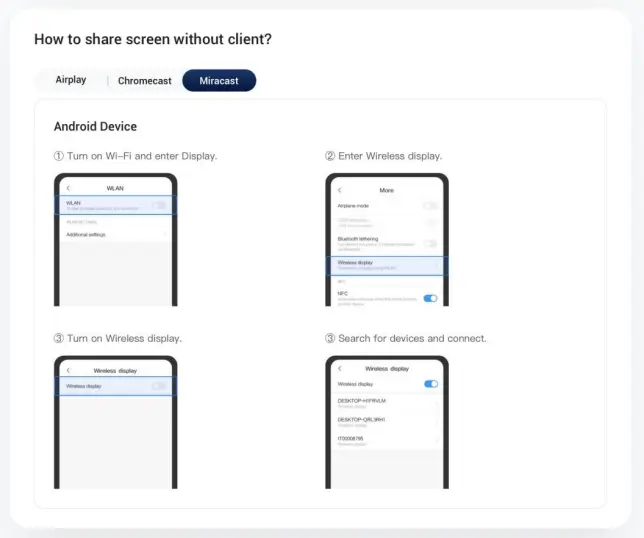Toggle Bluetooth tethering switch
Image resolution: width=644 pixels, height=538 pixels.
(x=430, y=244)
